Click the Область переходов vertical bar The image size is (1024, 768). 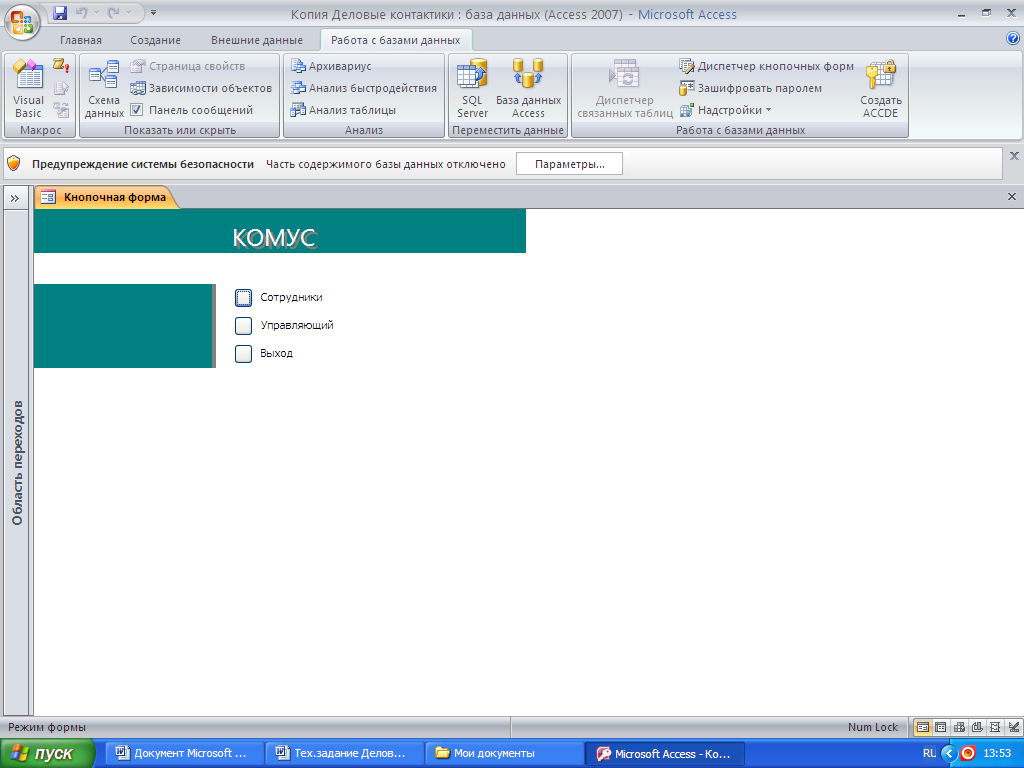tap(17, 462)
